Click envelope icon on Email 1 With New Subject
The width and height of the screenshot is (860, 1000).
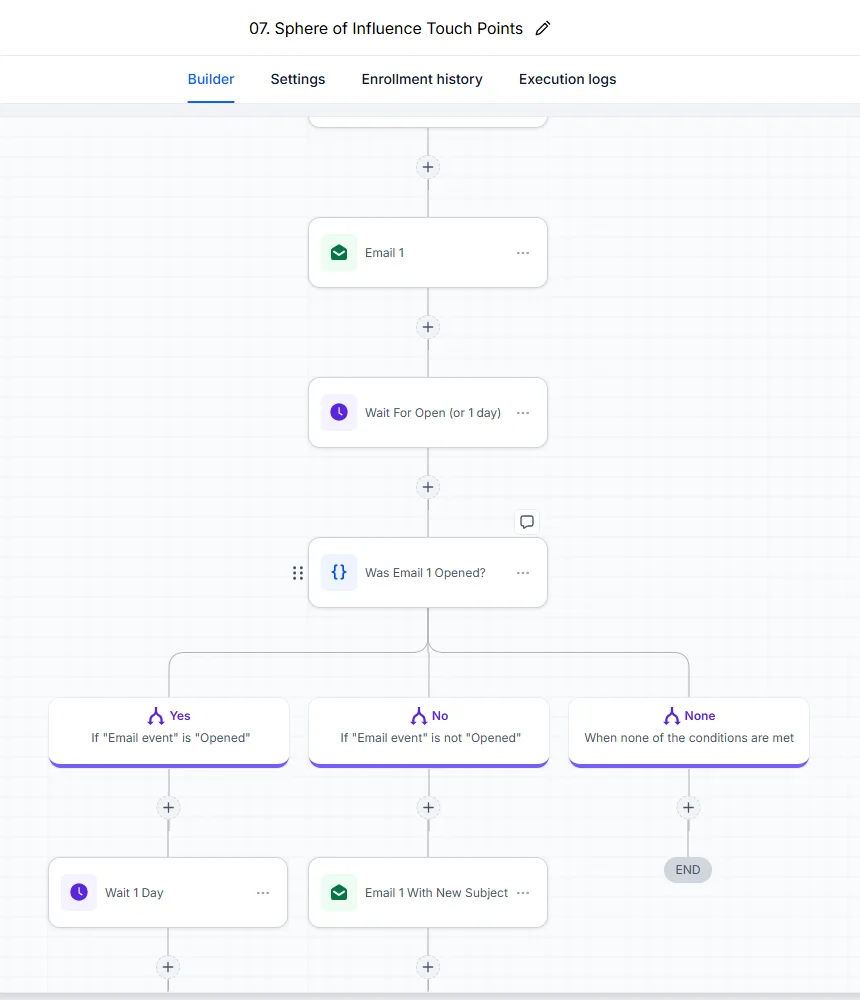pyautogui.click(x=339, y=892)
